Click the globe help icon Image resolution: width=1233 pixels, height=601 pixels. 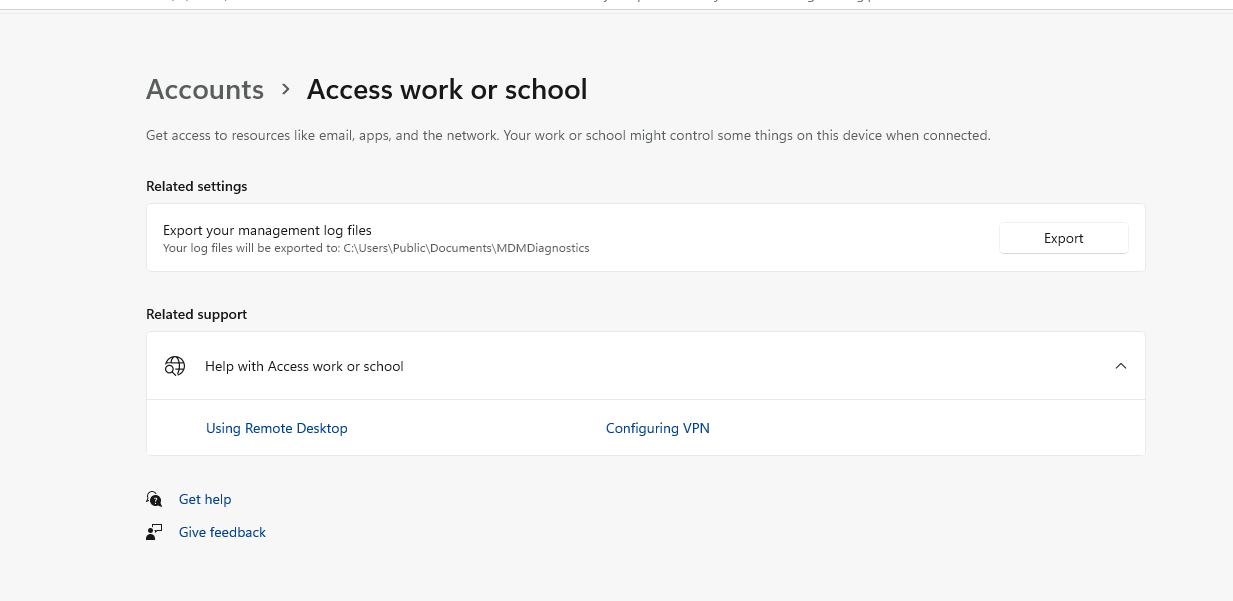(x=175, y=366)
